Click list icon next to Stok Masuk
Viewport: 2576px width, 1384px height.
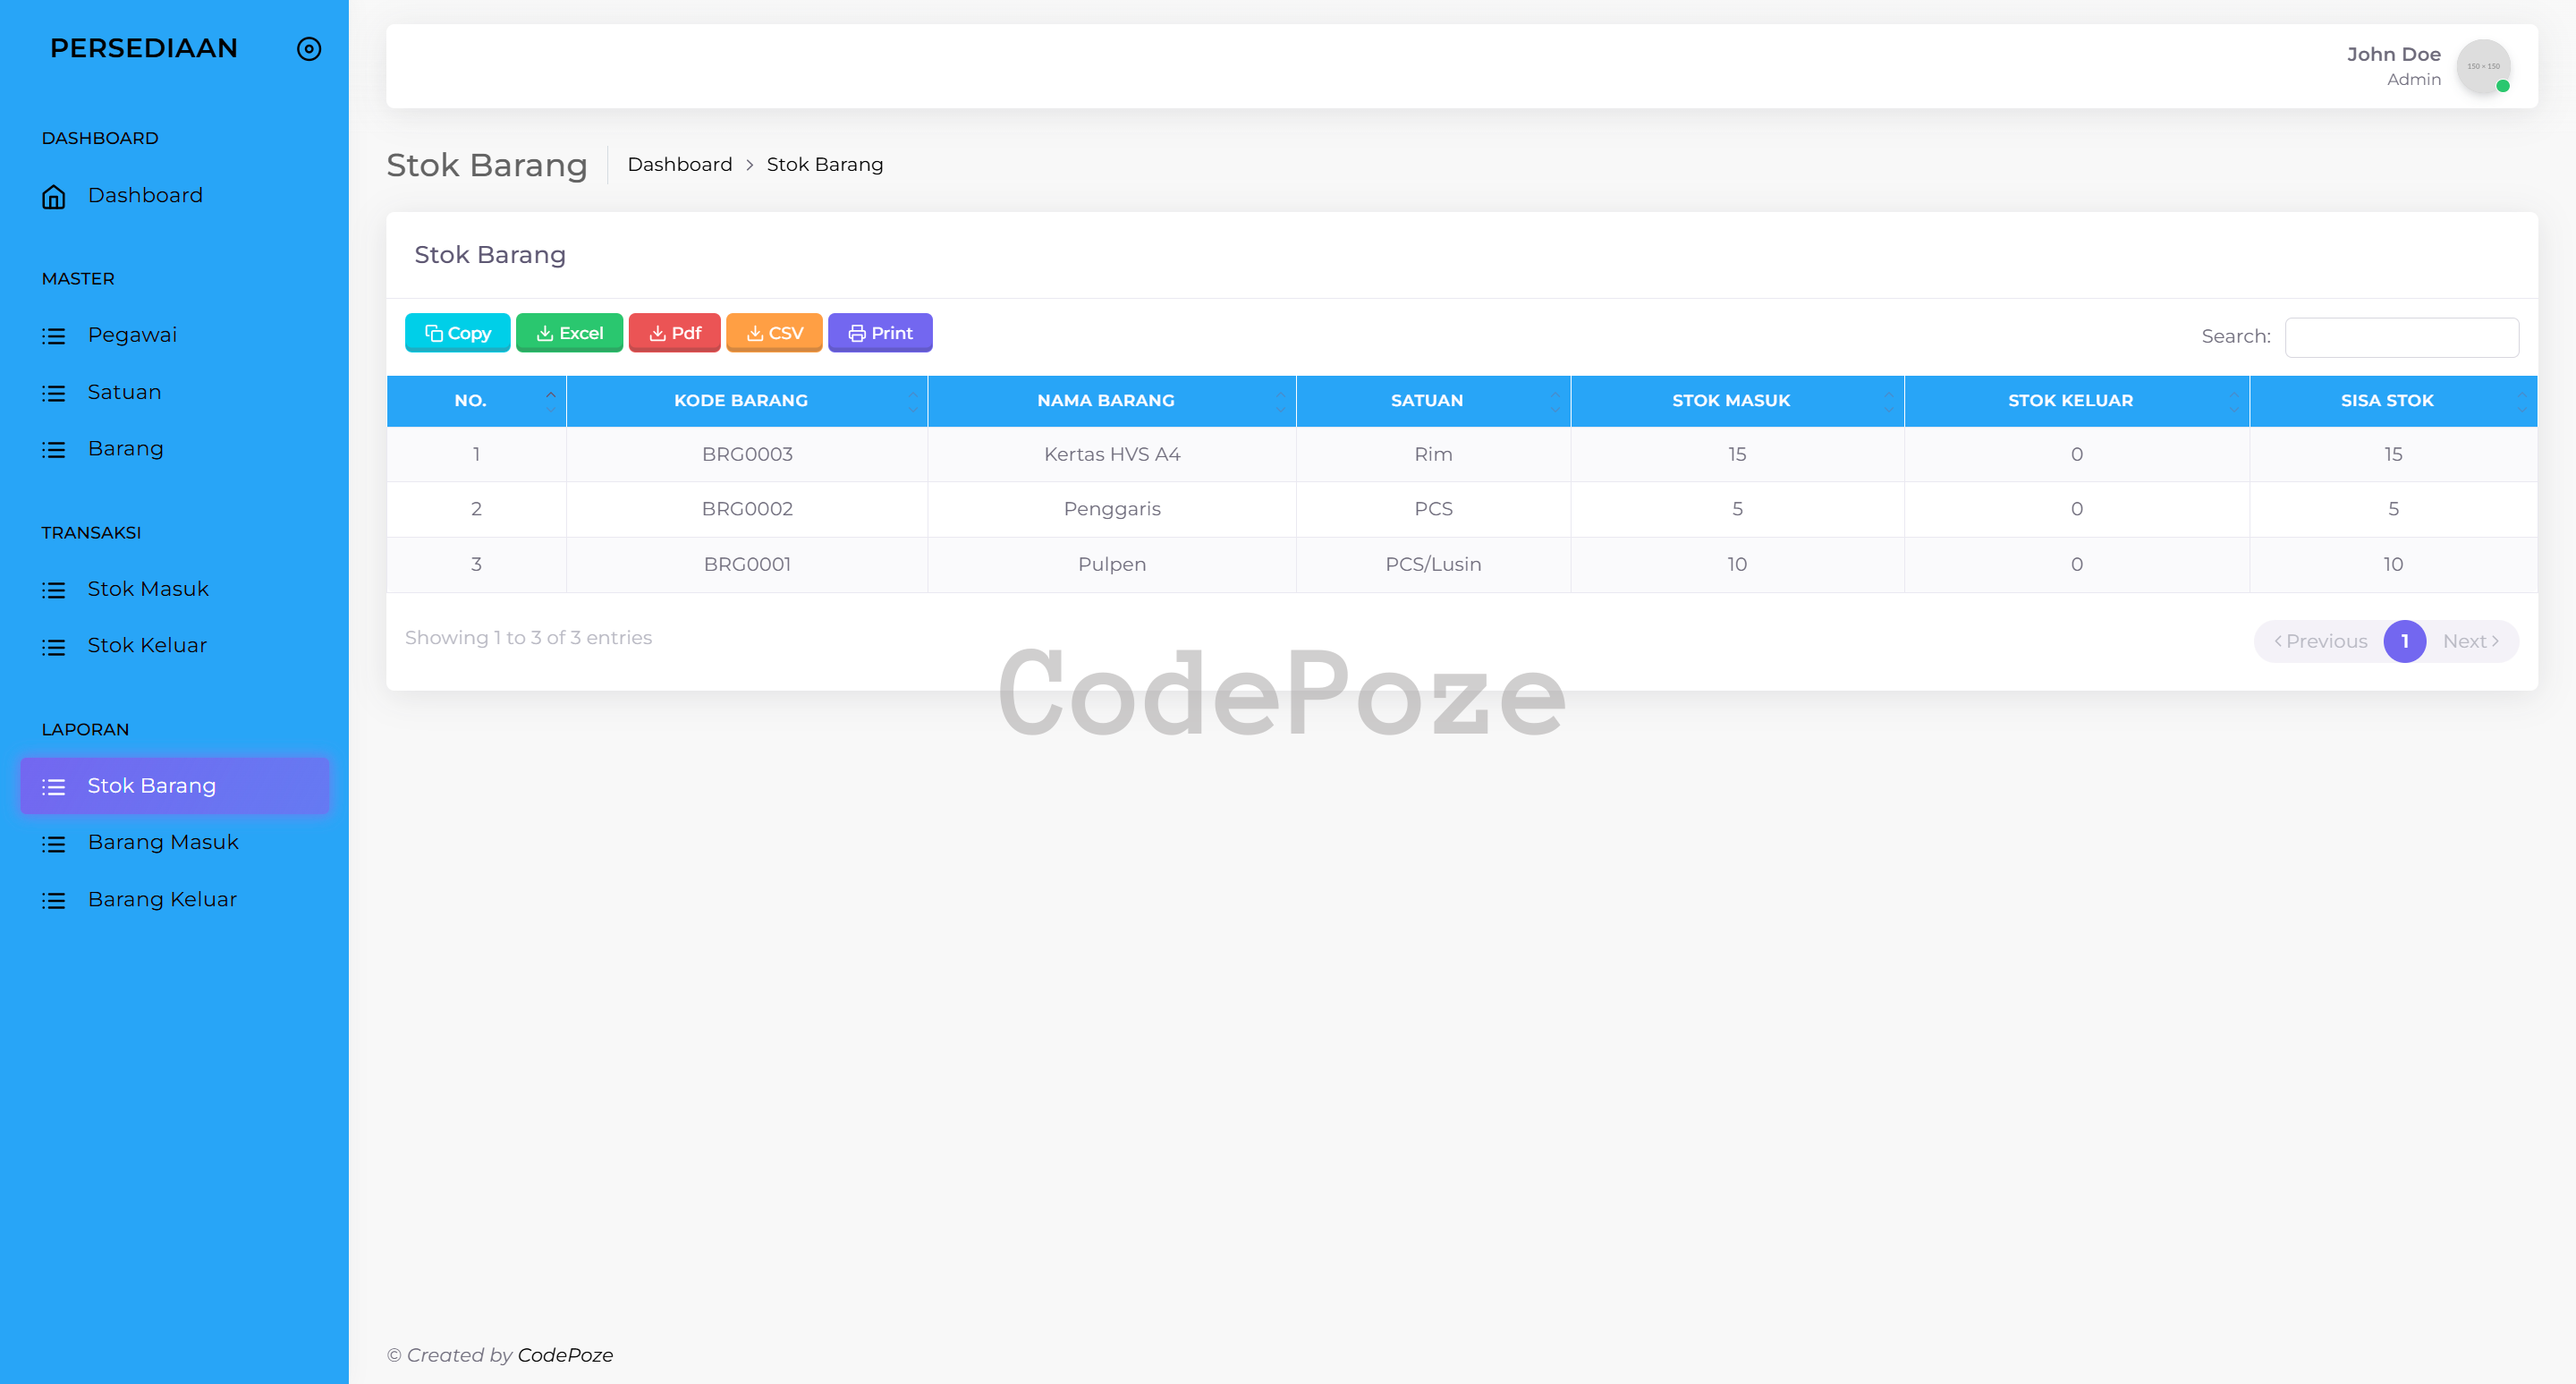coord(54,590)
